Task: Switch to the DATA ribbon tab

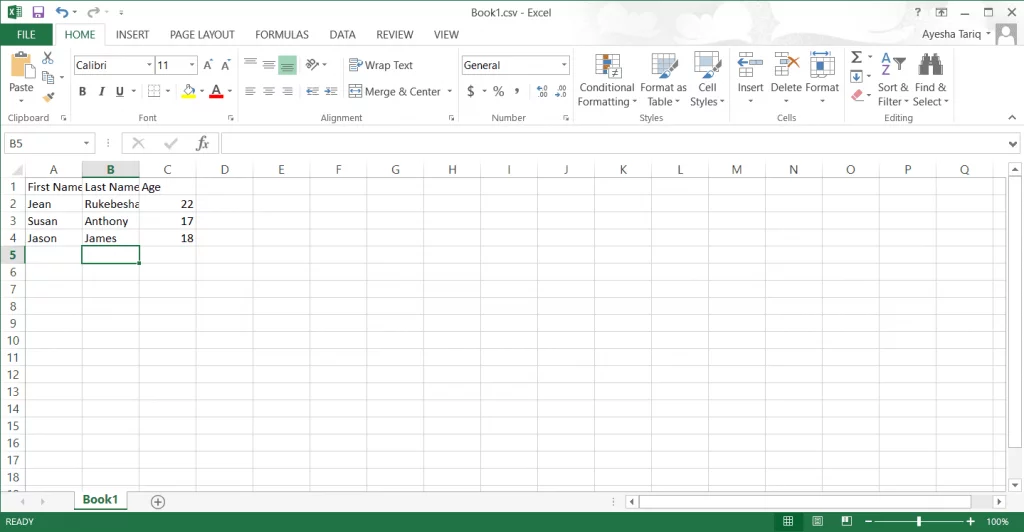Action: [x=342, y=35]
